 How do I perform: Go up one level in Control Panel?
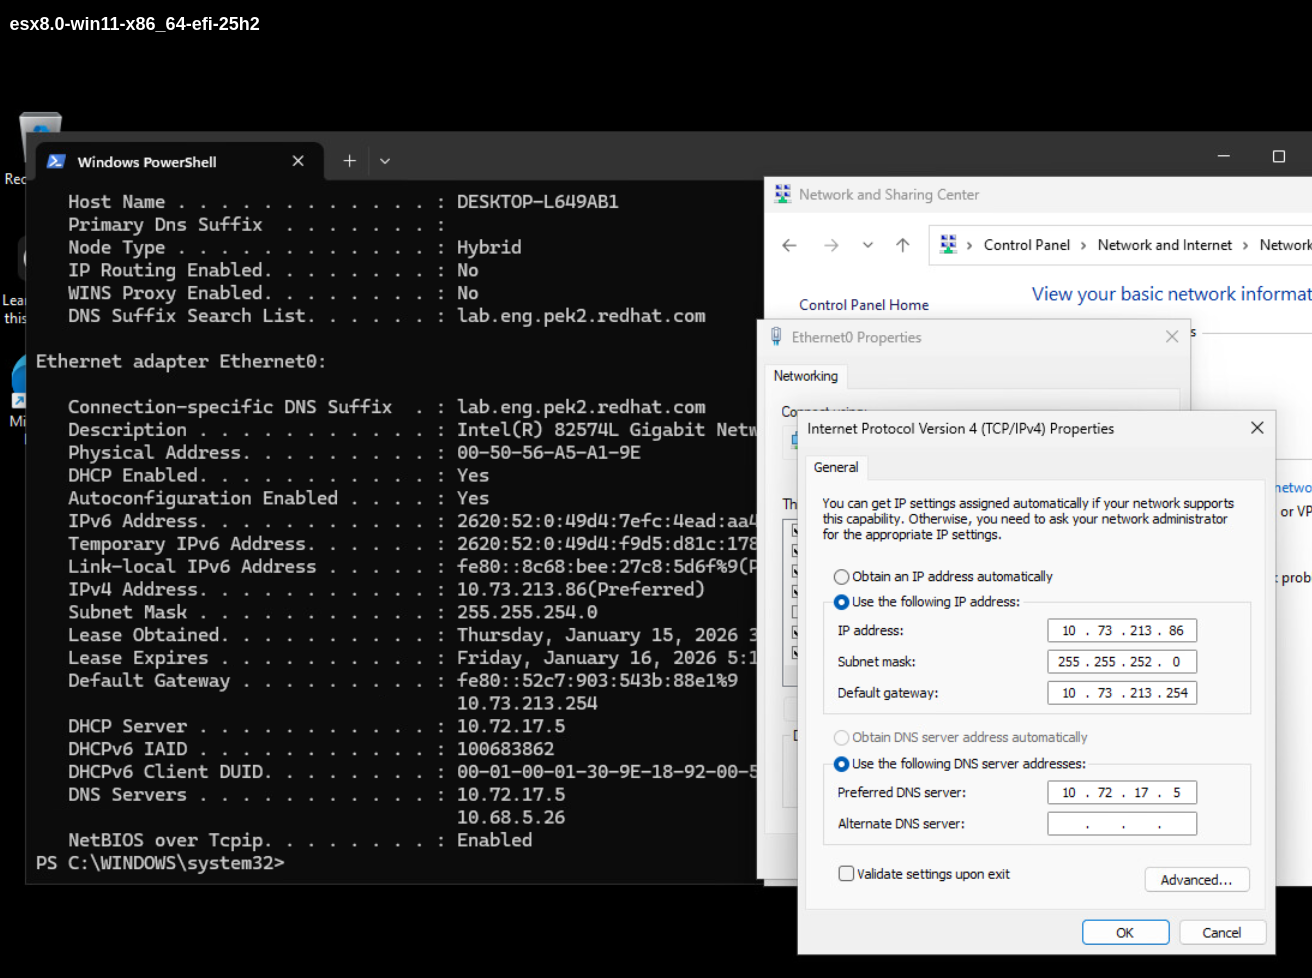(903, 245)
